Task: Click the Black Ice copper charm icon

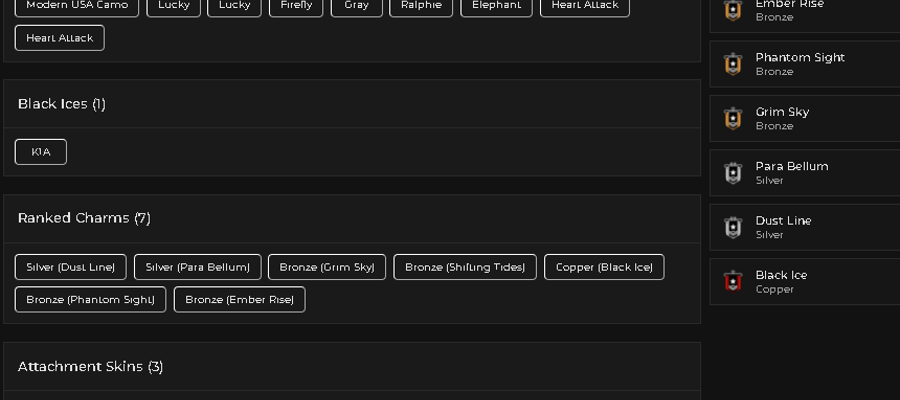Action: (733, 281)
